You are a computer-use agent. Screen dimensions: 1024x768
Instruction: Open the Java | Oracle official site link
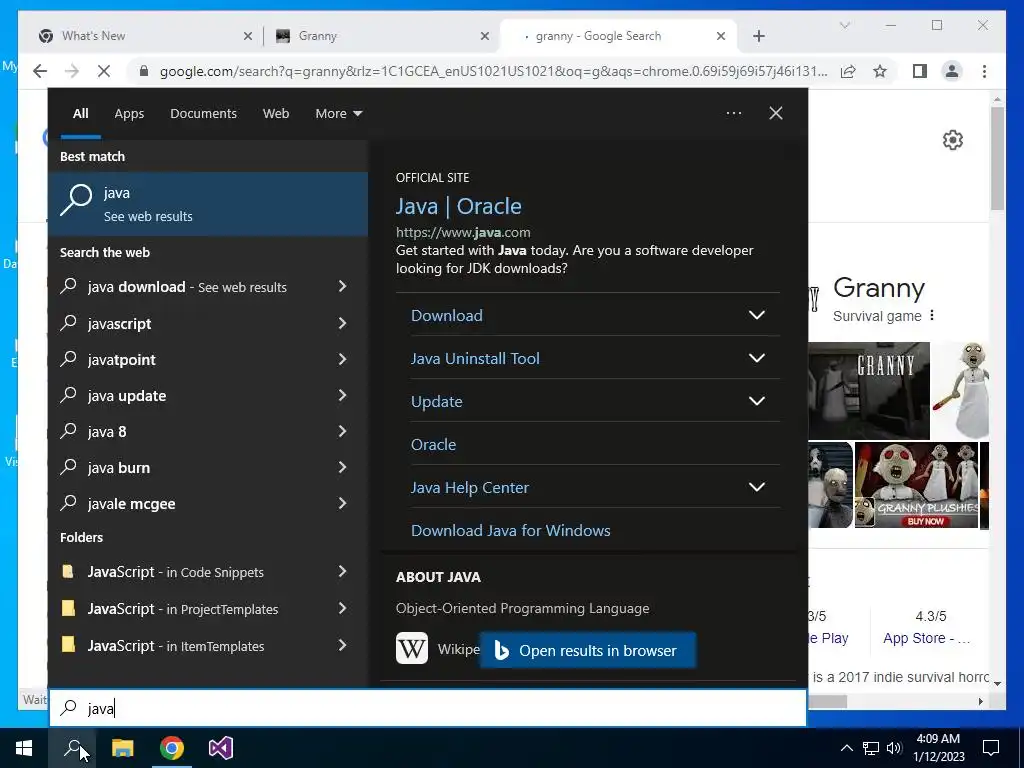coord(458,206)
